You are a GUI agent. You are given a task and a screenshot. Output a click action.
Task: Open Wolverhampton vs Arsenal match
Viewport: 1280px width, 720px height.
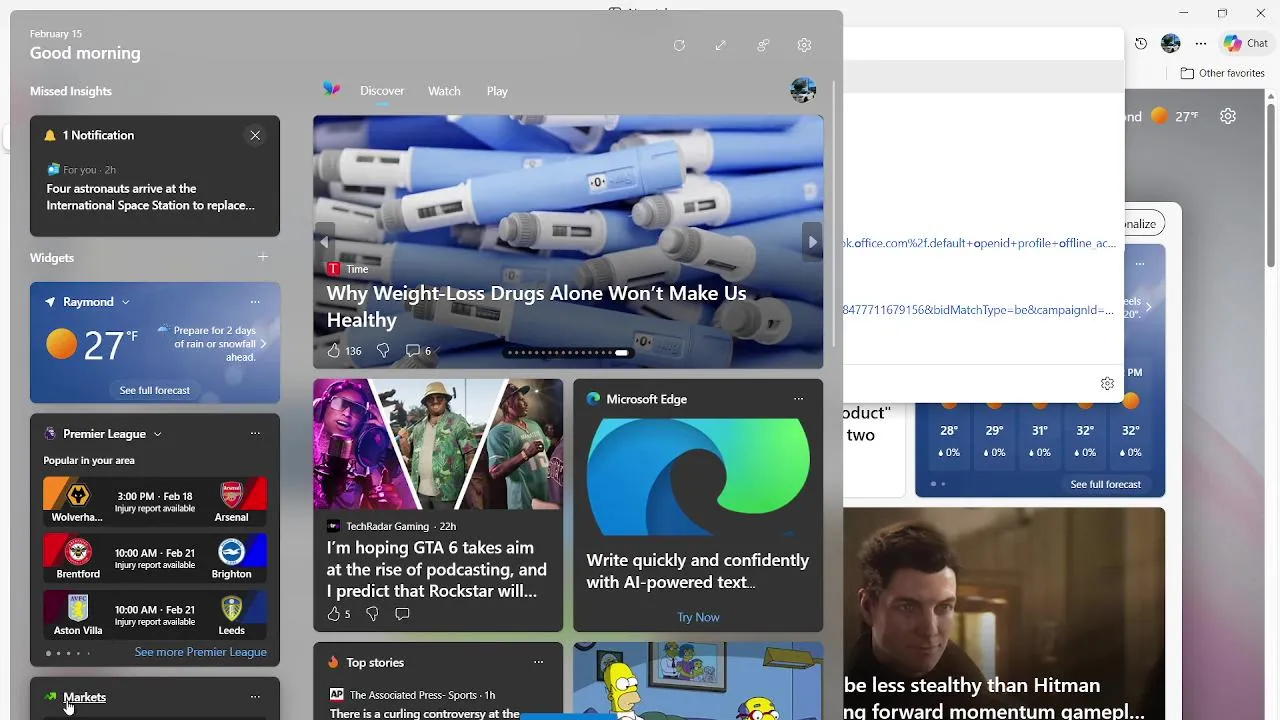tap(155, 501)
